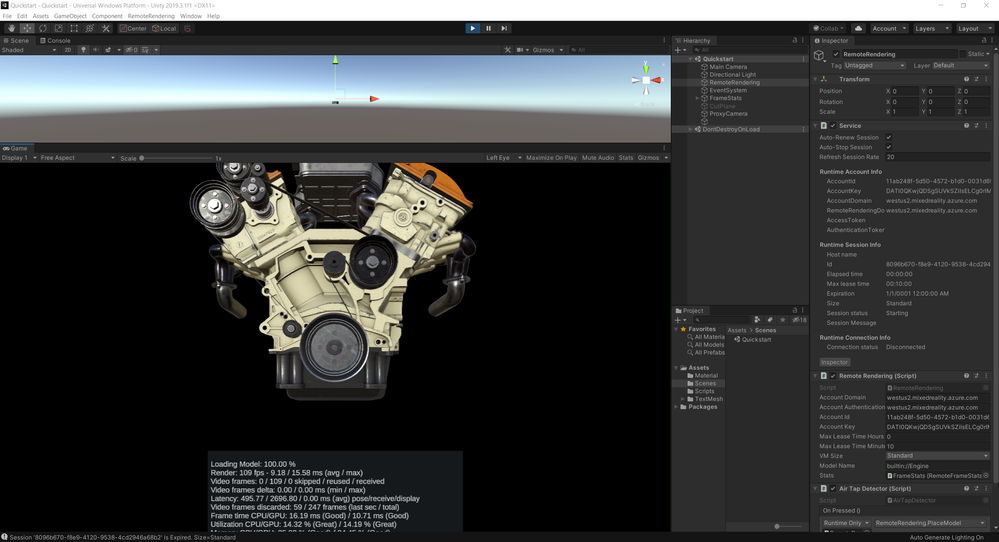Select the Rect Transform tool
Screen dimensions: 999x542
pos(74,29)
